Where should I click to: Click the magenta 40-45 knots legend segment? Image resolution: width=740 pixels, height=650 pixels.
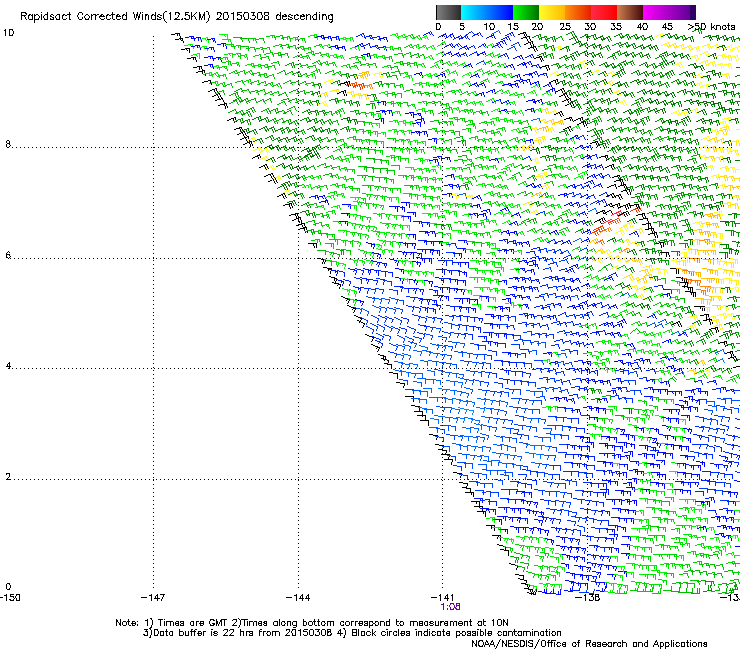pos(656,12)
